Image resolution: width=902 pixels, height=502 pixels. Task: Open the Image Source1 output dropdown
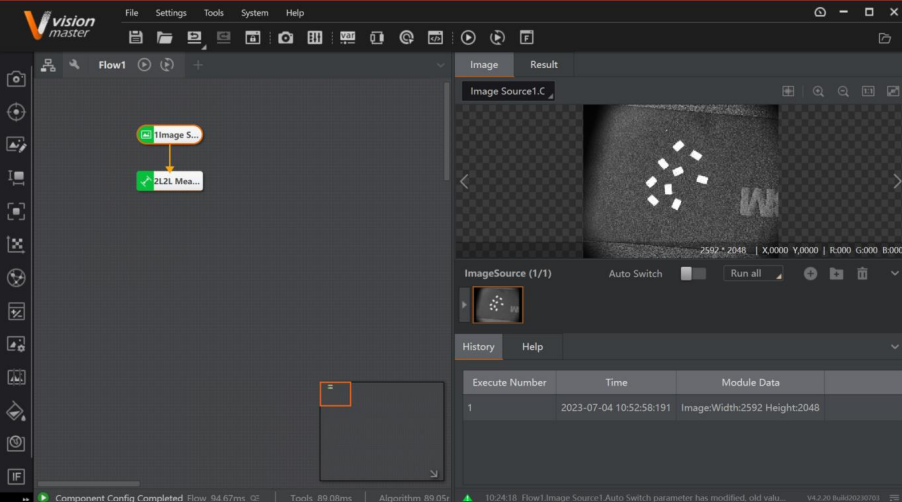pyautogui.click(x=508, y=91)
